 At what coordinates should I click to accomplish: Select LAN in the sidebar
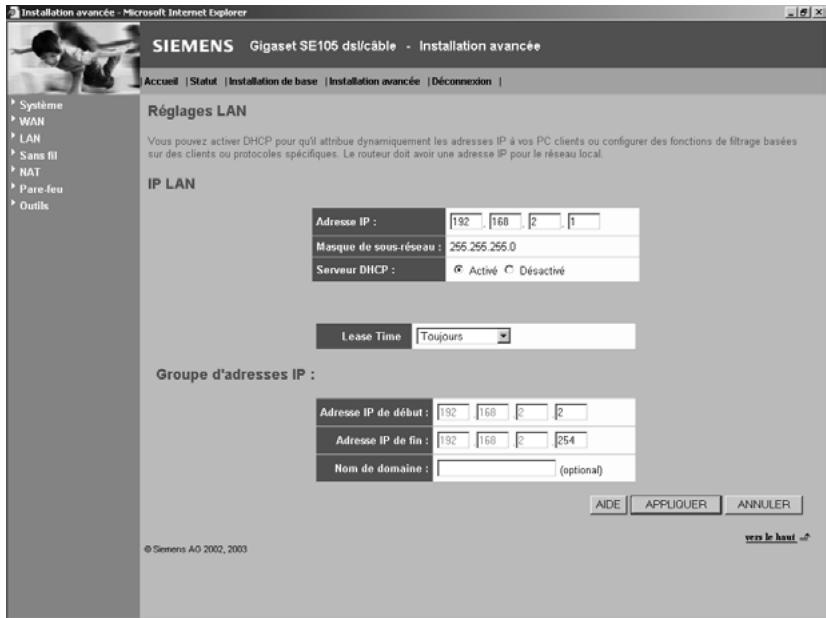pyautogui.click(x=30, y=139)
